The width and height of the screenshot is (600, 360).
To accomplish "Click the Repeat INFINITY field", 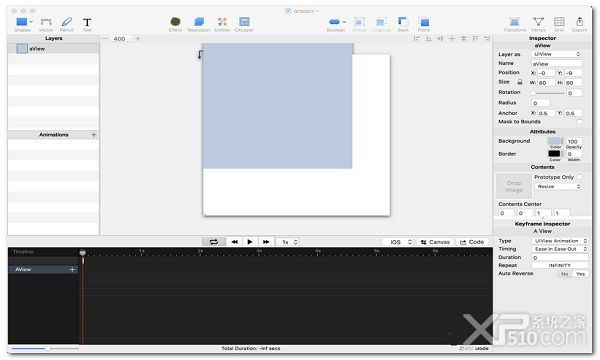I will 560,266.
